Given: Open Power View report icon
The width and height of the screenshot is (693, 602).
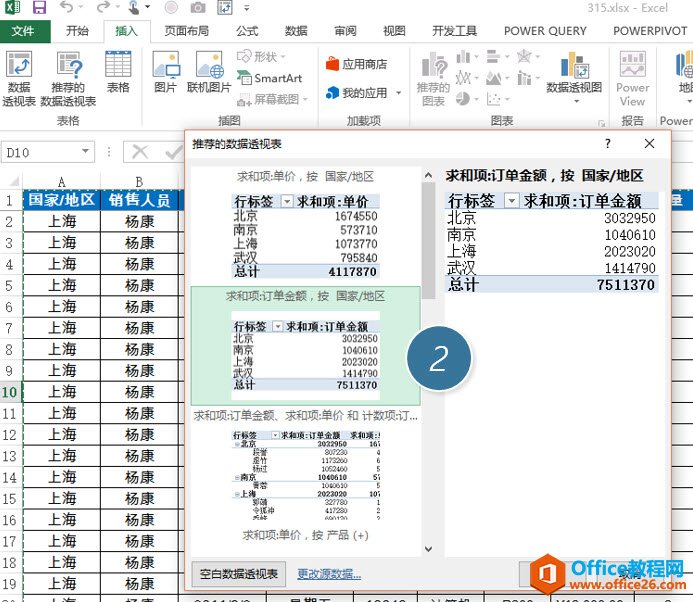Looking at the screenshot, I should (632, 79).
